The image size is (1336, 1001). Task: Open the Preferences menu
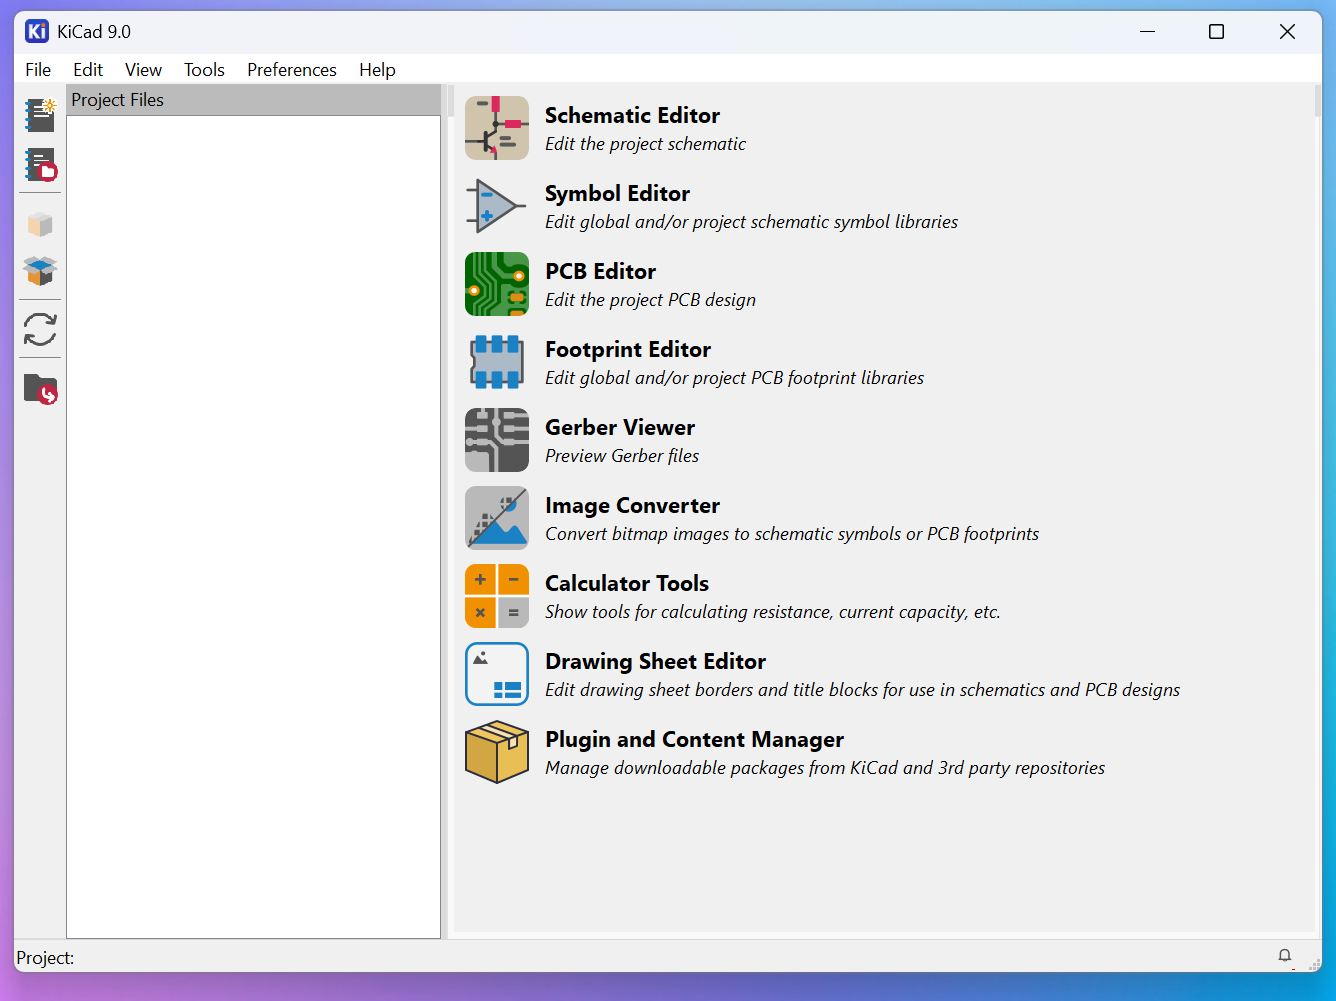click(292, 70)
